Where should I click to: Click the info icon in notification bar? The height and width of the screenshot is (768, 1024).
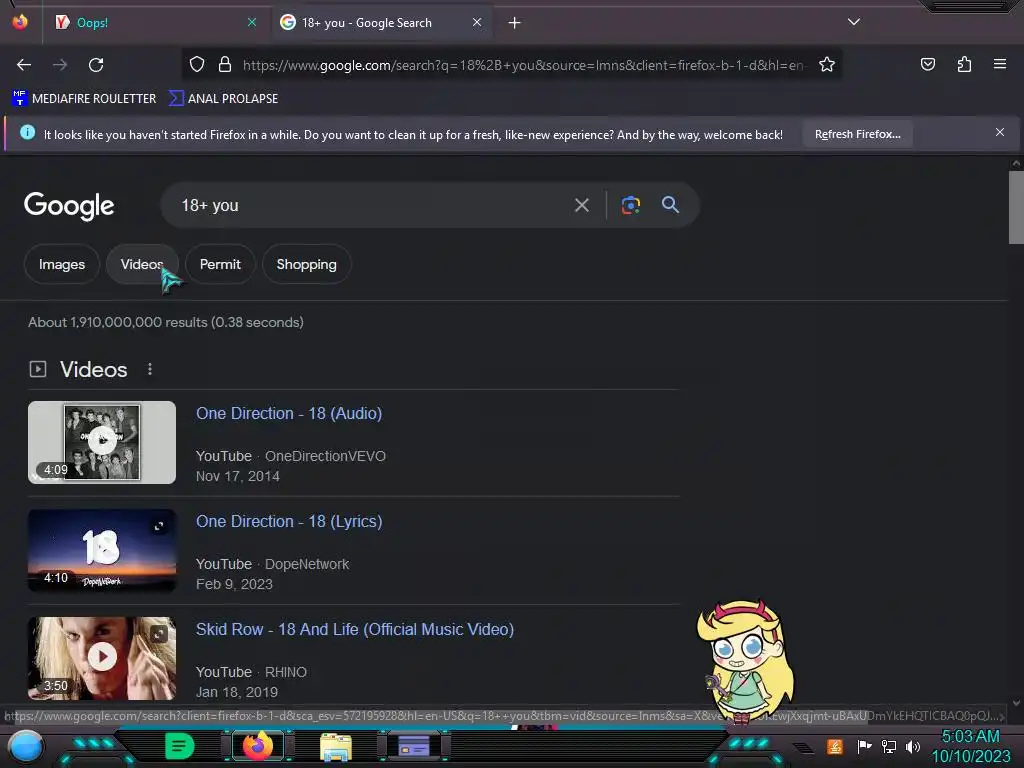tap(27, 133)
